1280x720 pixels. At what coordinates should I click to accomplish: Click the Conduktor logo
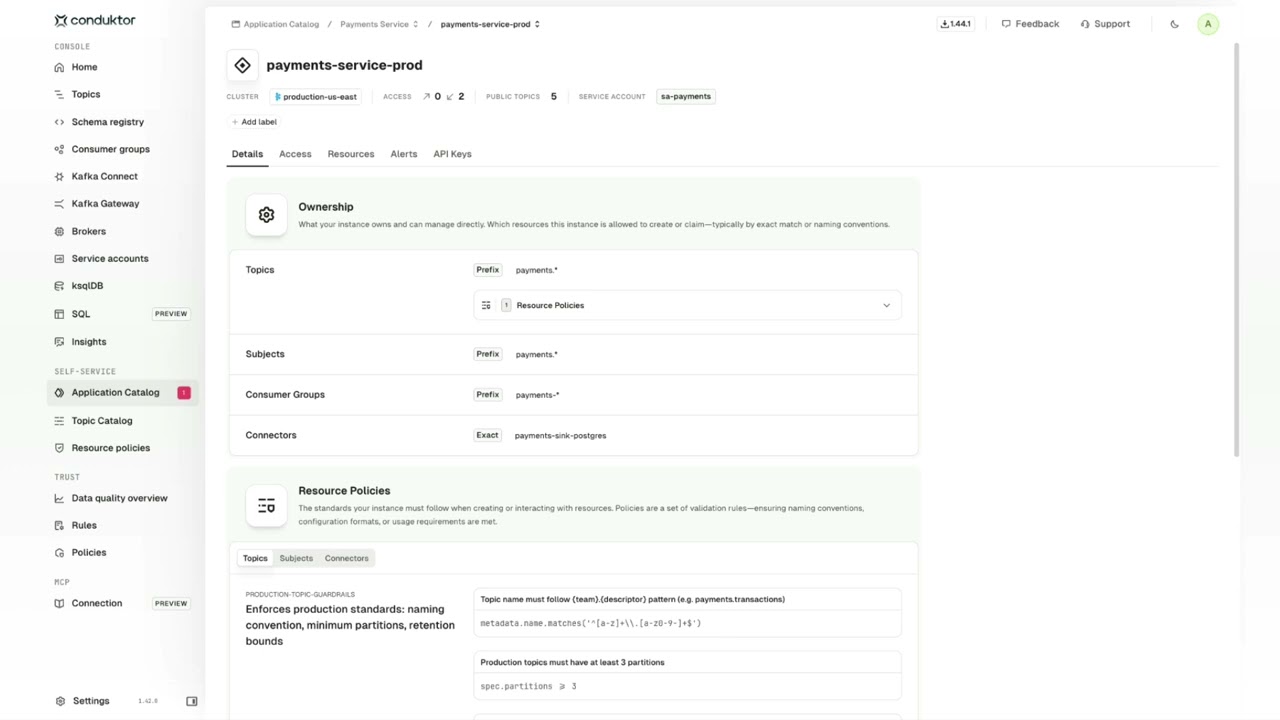[95, 20]
